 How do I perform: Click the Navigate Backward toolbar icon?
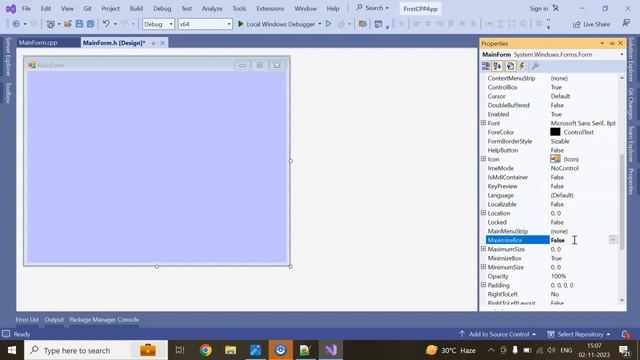pyautogui.click(x=16, y=24)
